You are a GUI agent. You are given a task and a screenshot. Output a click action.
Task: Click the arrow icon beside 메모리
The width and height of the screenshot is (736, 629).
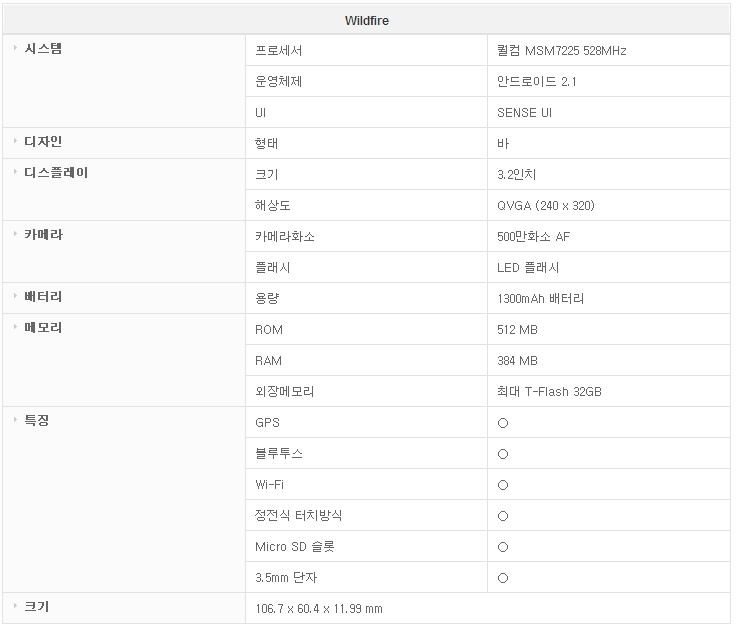click(15, 328)
